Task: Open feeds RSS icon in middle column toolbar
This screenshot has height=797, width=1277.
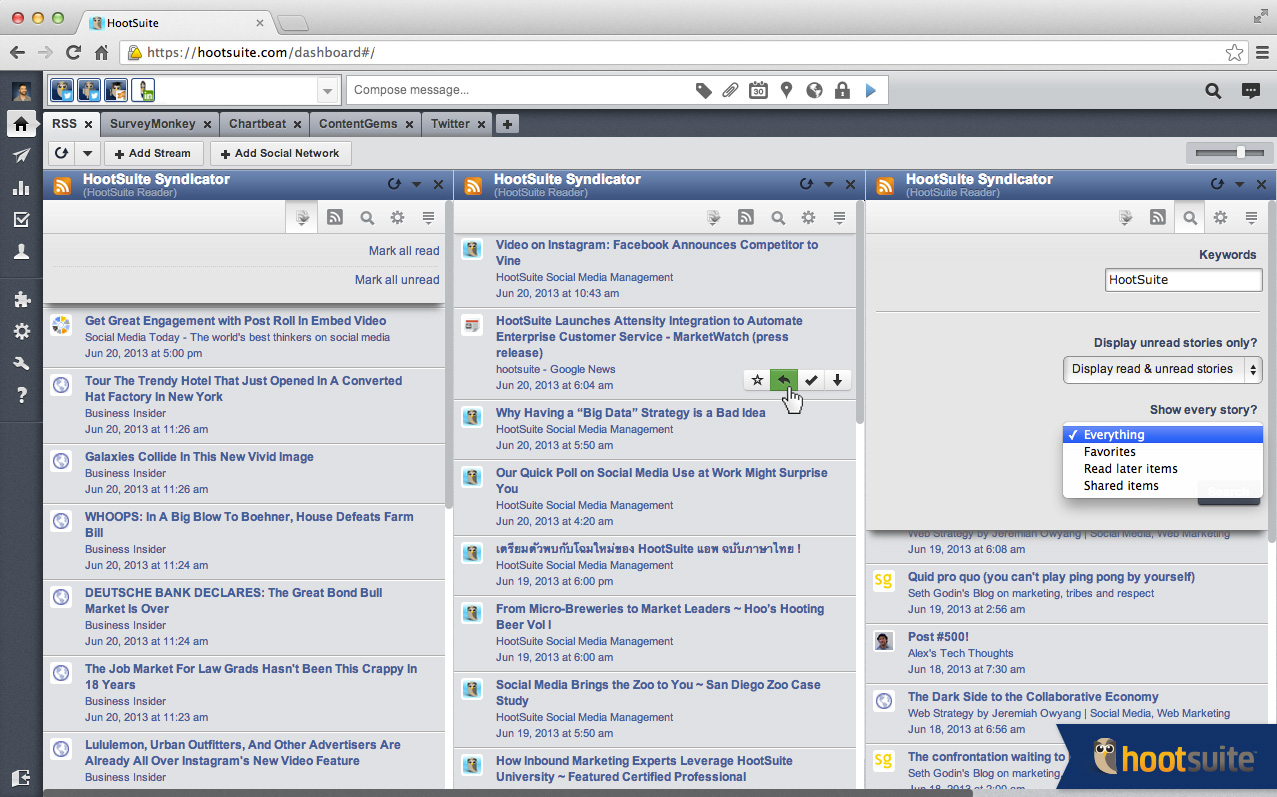Action: point(746,217)
